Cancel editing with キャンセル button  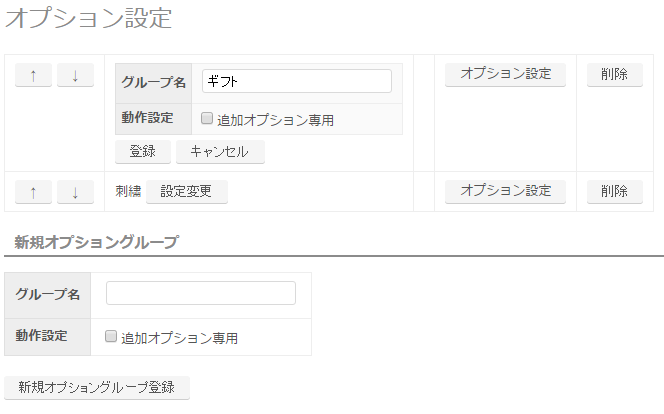click(x=220, y=152)
